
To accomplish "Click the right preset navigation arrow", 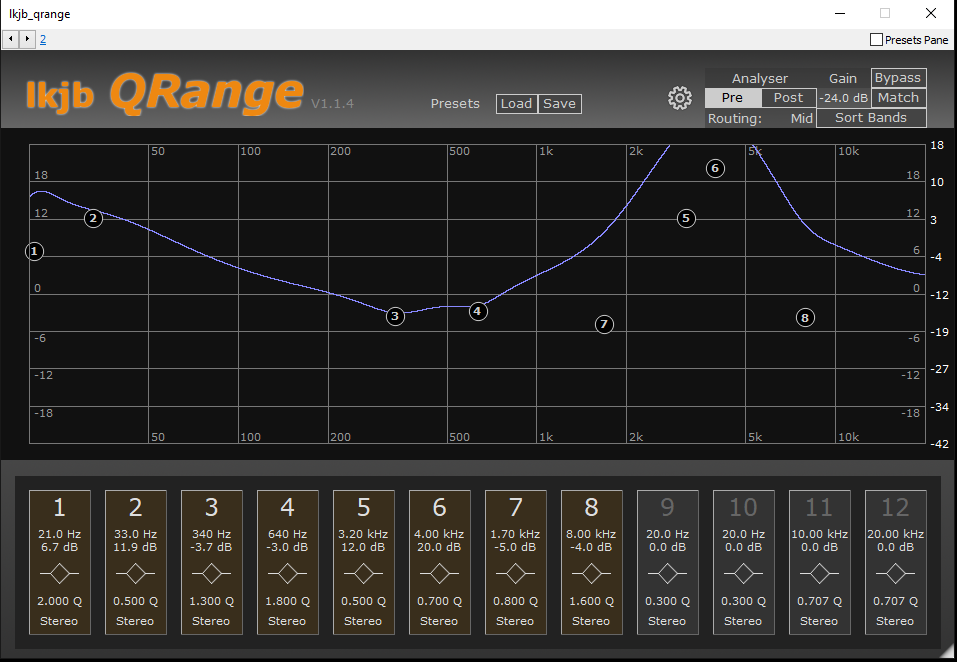I will coord(26,38).
